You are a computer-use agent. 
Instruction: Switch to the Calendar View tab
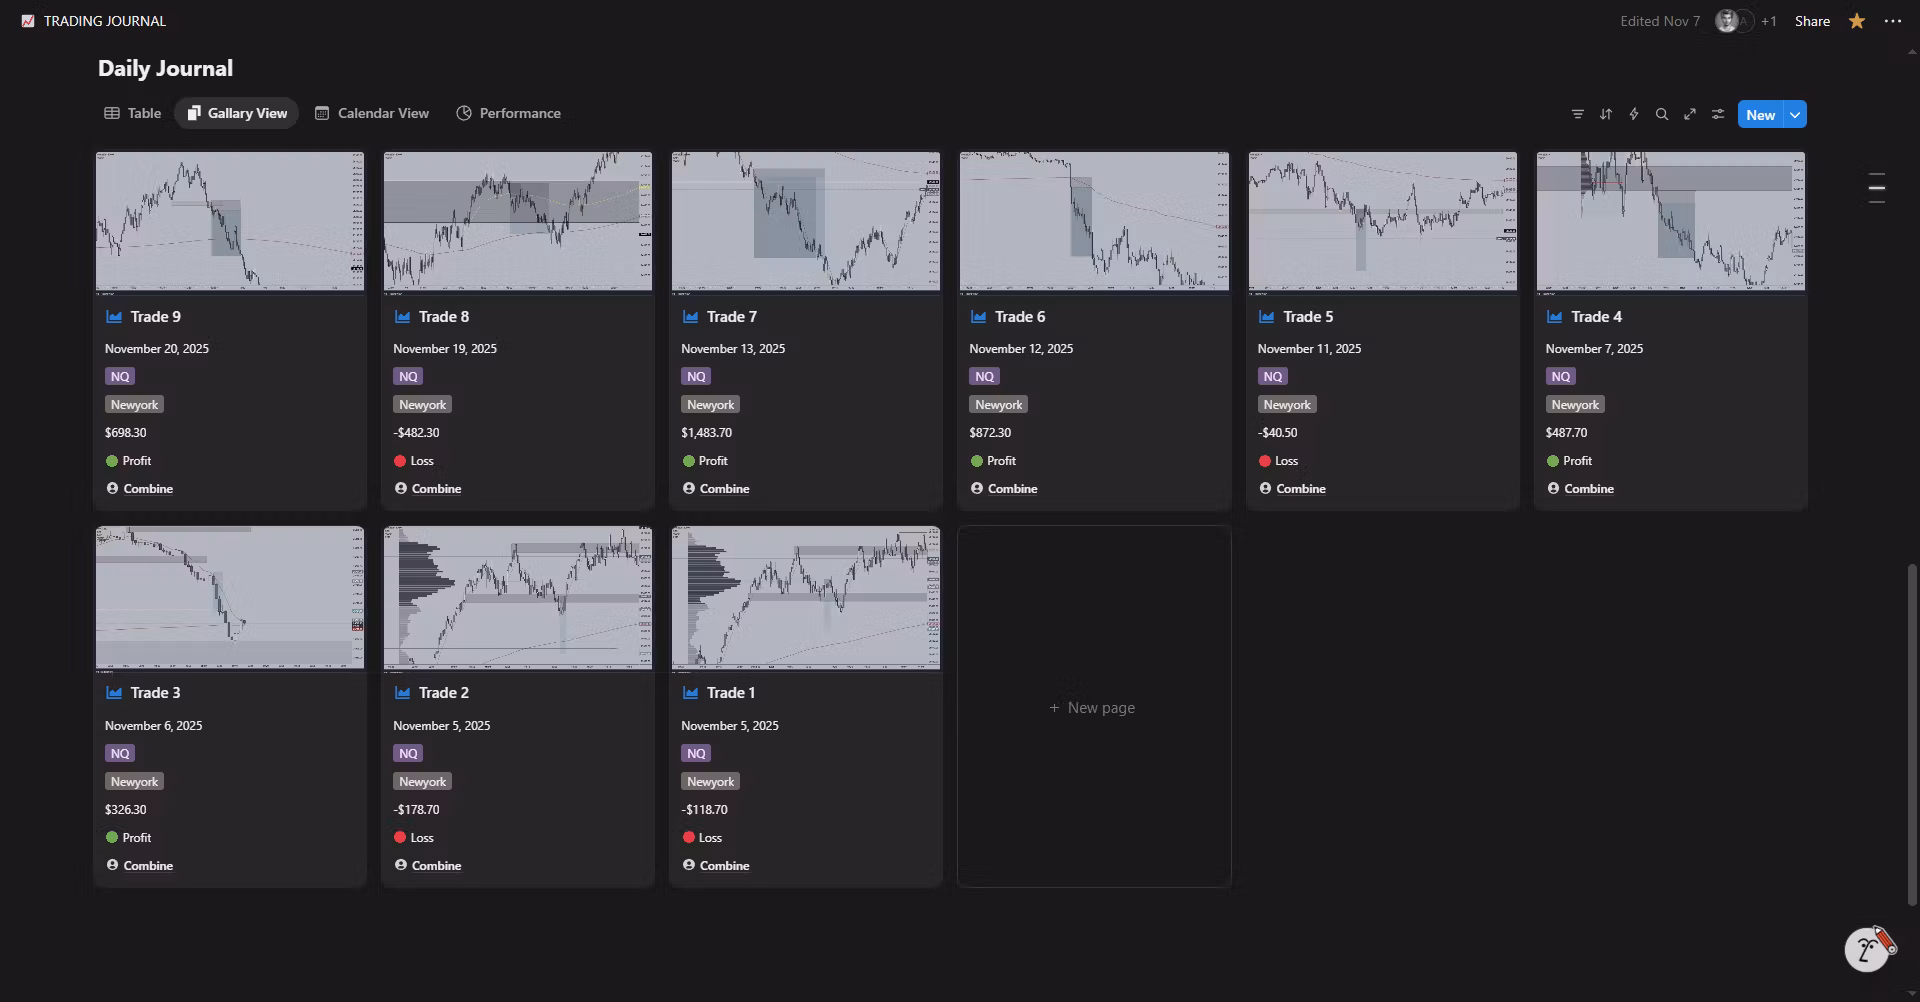[372, 113]
